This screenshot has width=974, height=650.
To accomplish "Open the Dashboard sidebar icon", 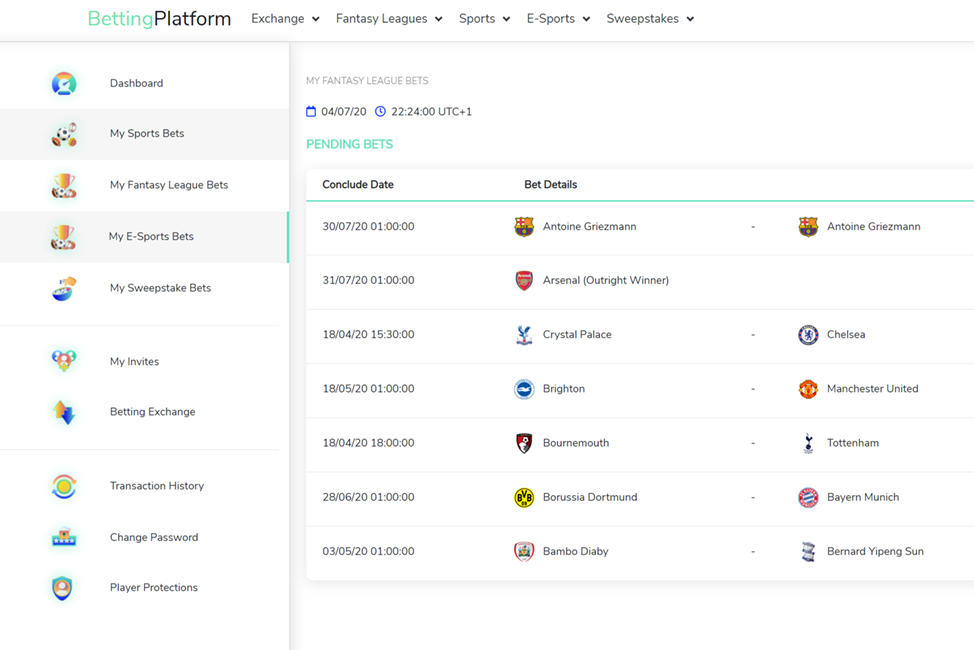I will pos(63,83).
